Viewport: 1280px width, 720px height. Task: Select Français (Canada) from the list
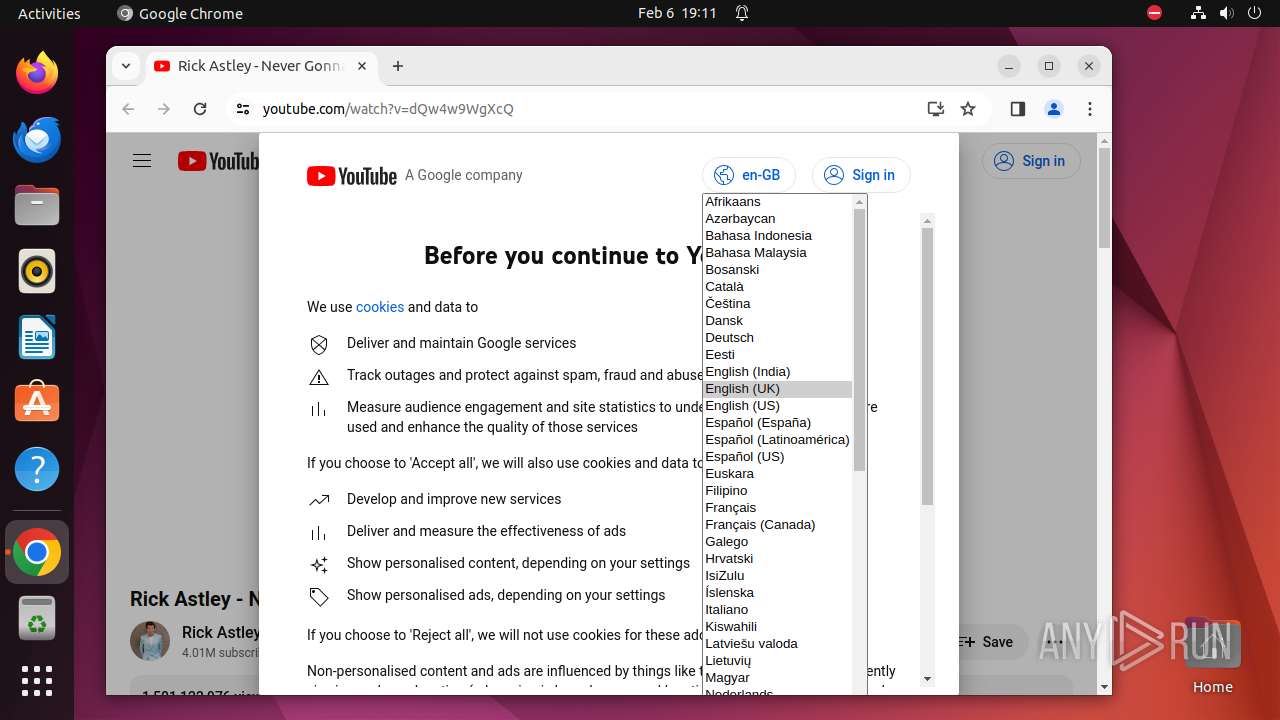coord(778,525)
